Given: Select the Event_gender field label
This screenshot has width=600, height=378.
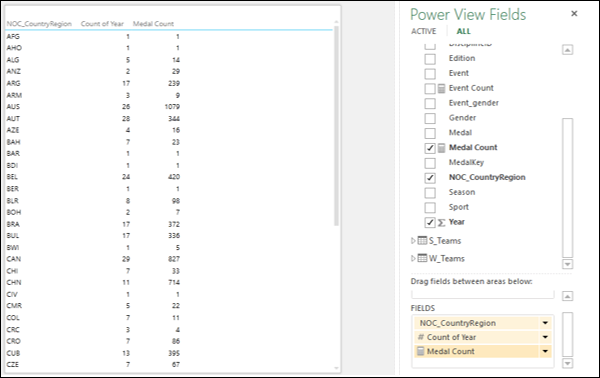Looking at the screenshot, I should tap(474, 103).
